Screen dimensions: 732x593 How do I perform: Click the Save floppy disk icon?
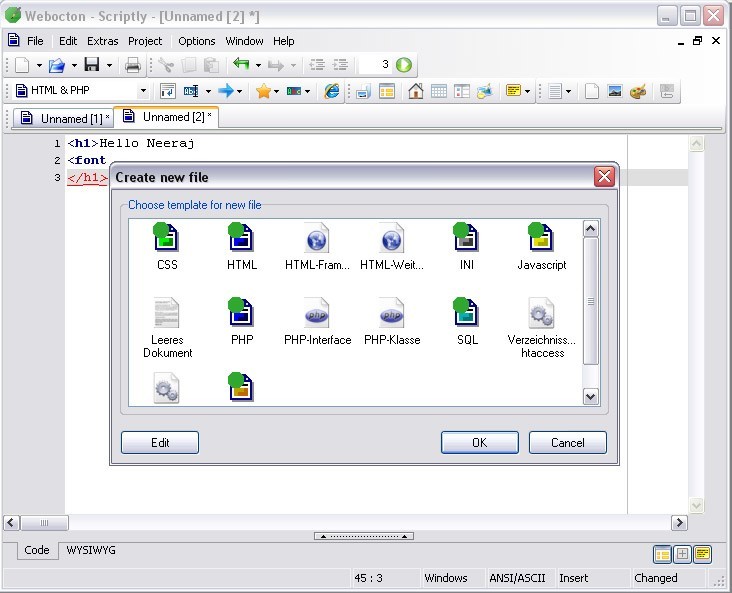pos(92,64)
